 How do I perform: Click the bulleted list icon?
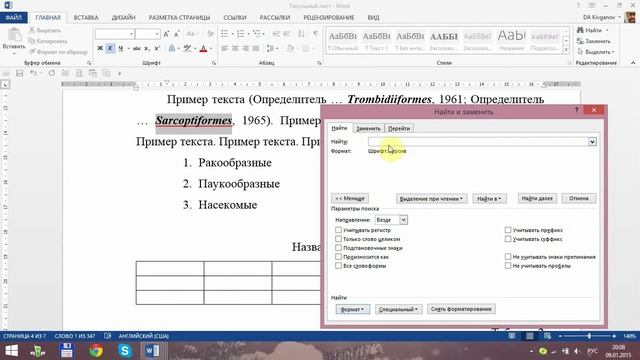(224, 34)
